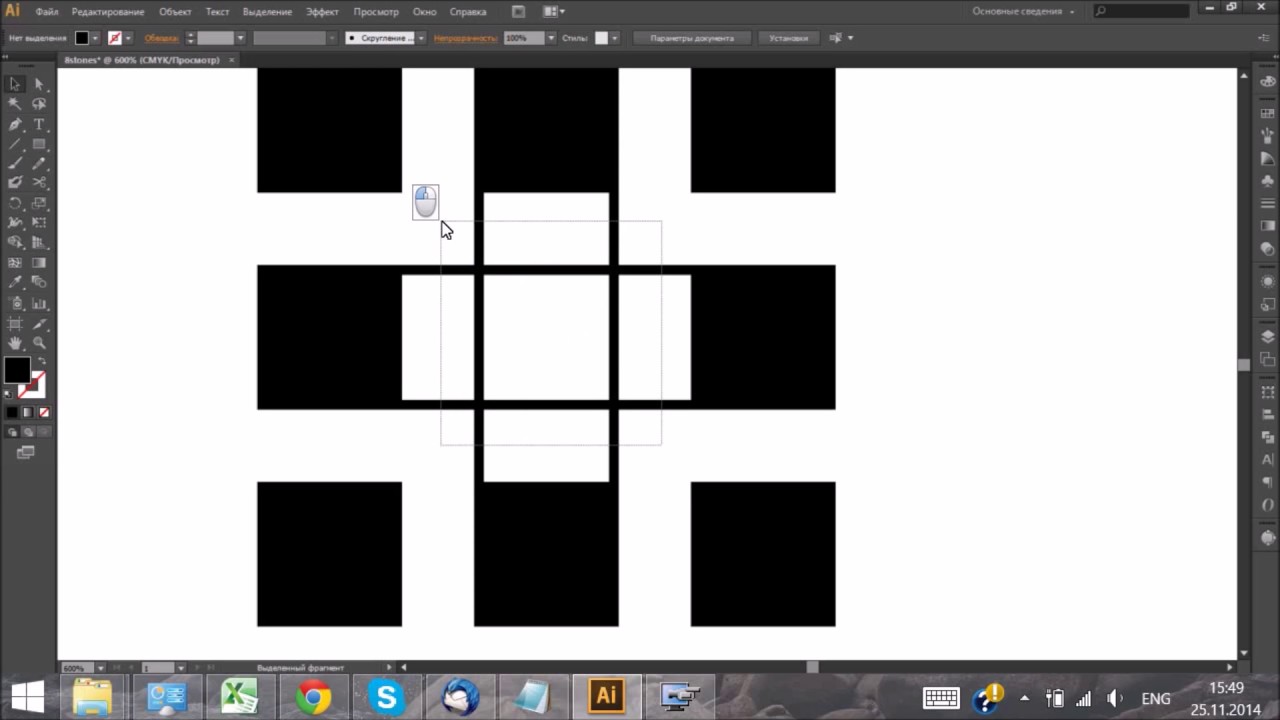Viewport: 1280px width, 720px height.
Task: Select the Magic Wand tool
Action: tap(15, 104)
